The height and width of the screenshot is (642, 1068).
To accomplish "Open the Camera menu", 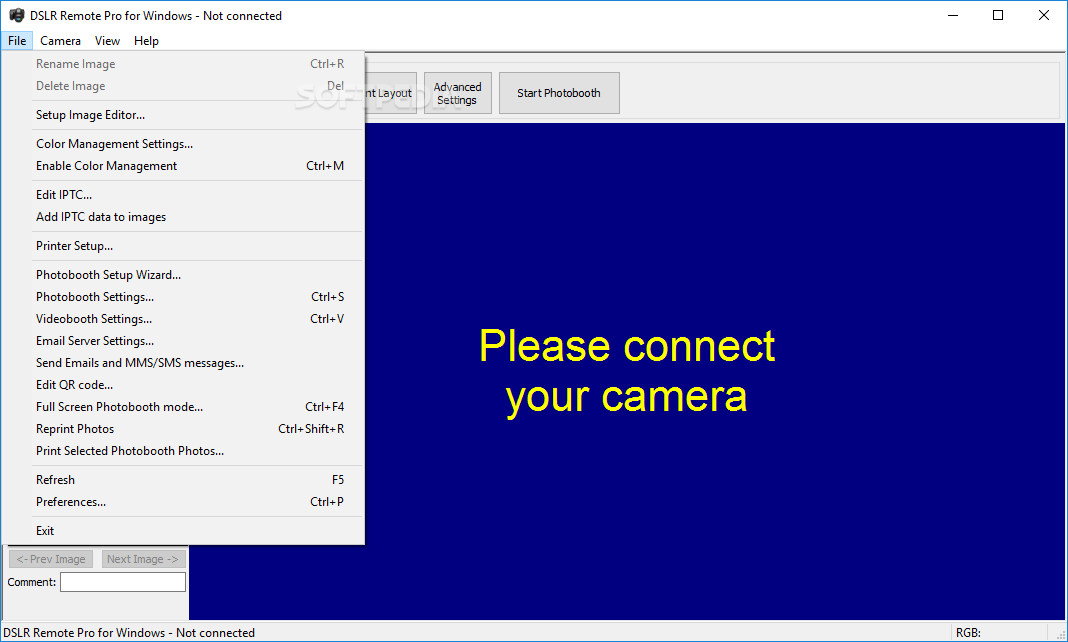I will pos(60,41).
